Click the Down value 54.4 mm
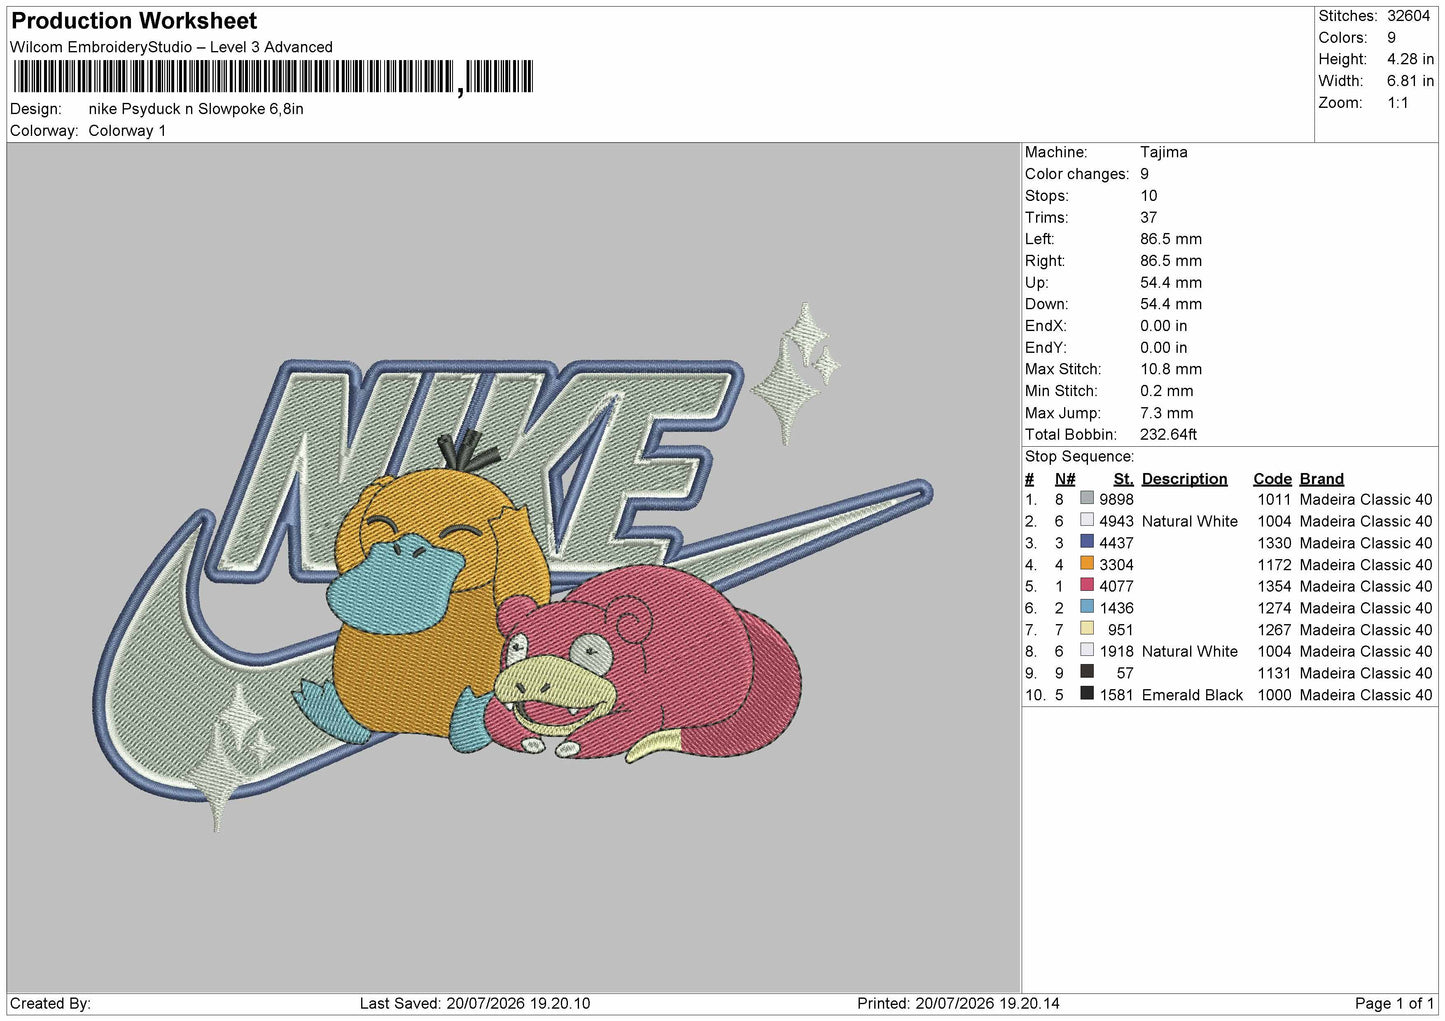This screenshot has width=1445, height=1021. pyautogui.click(x=1171, y=304)
